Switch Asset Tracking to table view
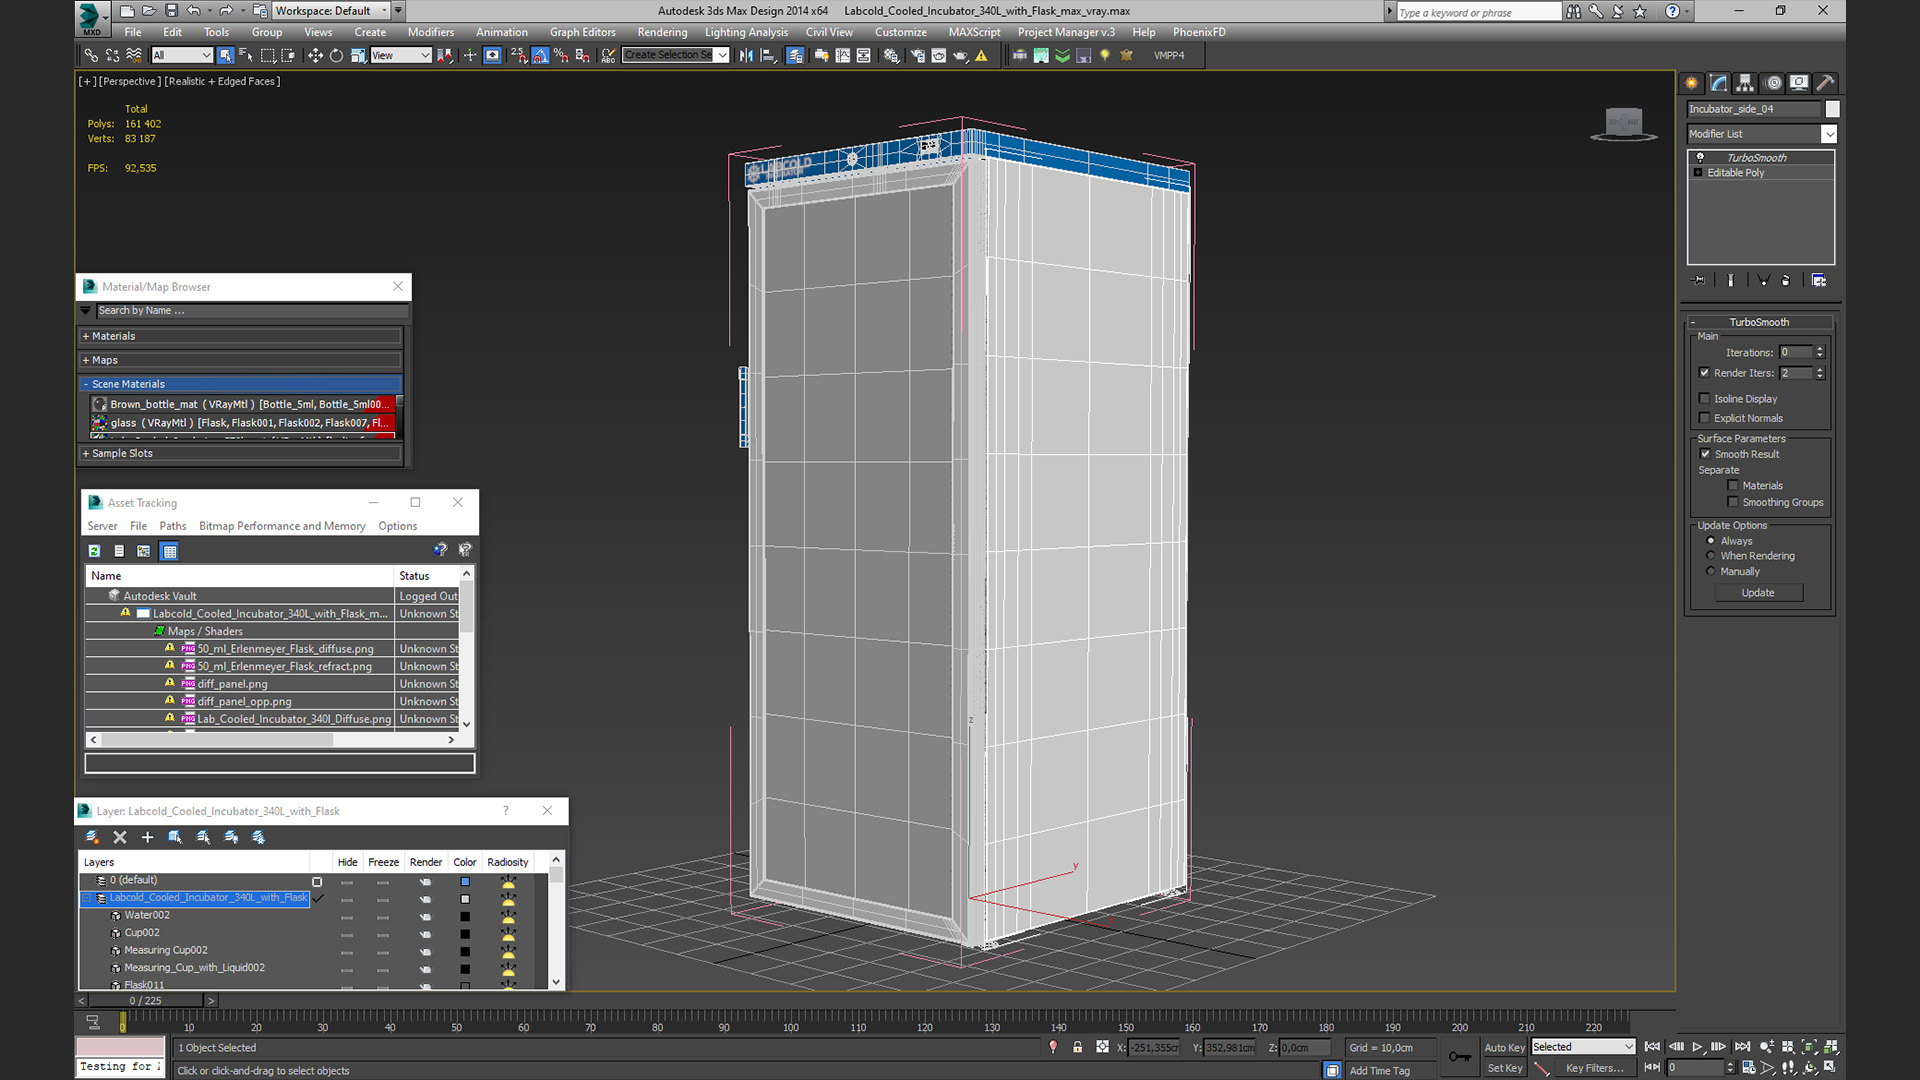Viewport: 1920px width, 1080px height. tap(169, 551)
